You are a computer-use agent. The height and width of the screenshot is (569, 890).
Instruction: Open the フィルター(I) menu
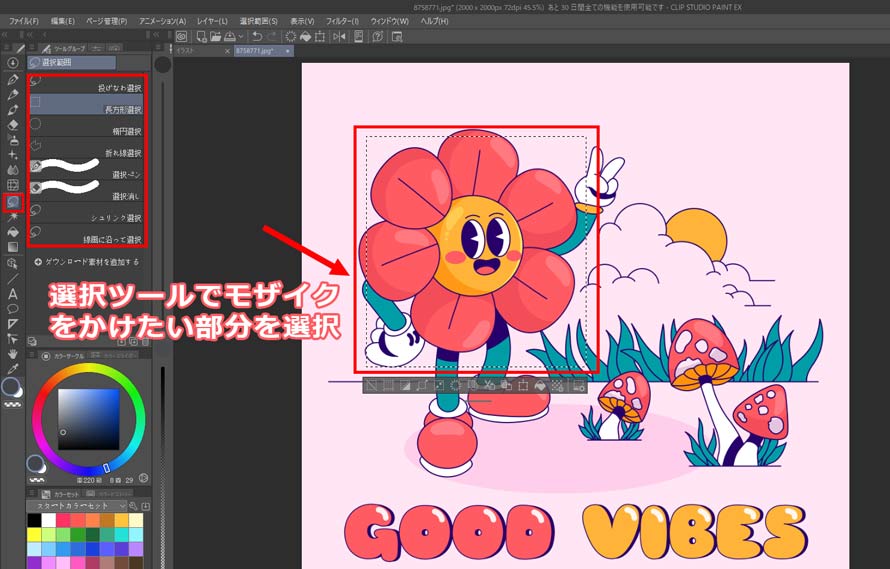[342, 21]
